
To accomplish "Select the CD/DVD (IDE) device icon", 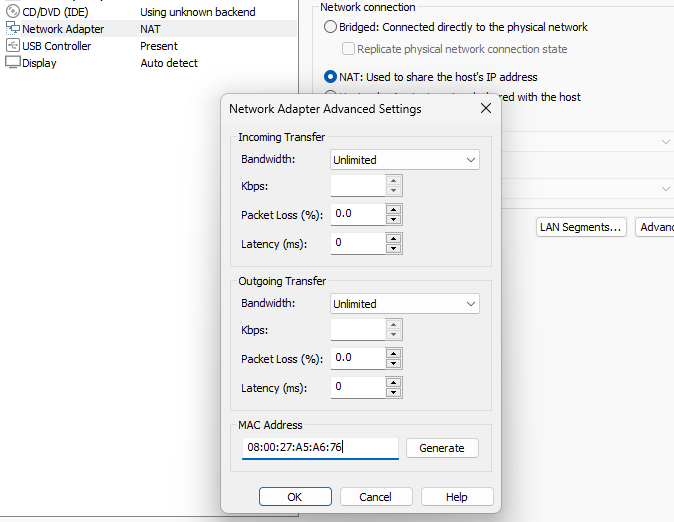I will click(x=13, y=12).
